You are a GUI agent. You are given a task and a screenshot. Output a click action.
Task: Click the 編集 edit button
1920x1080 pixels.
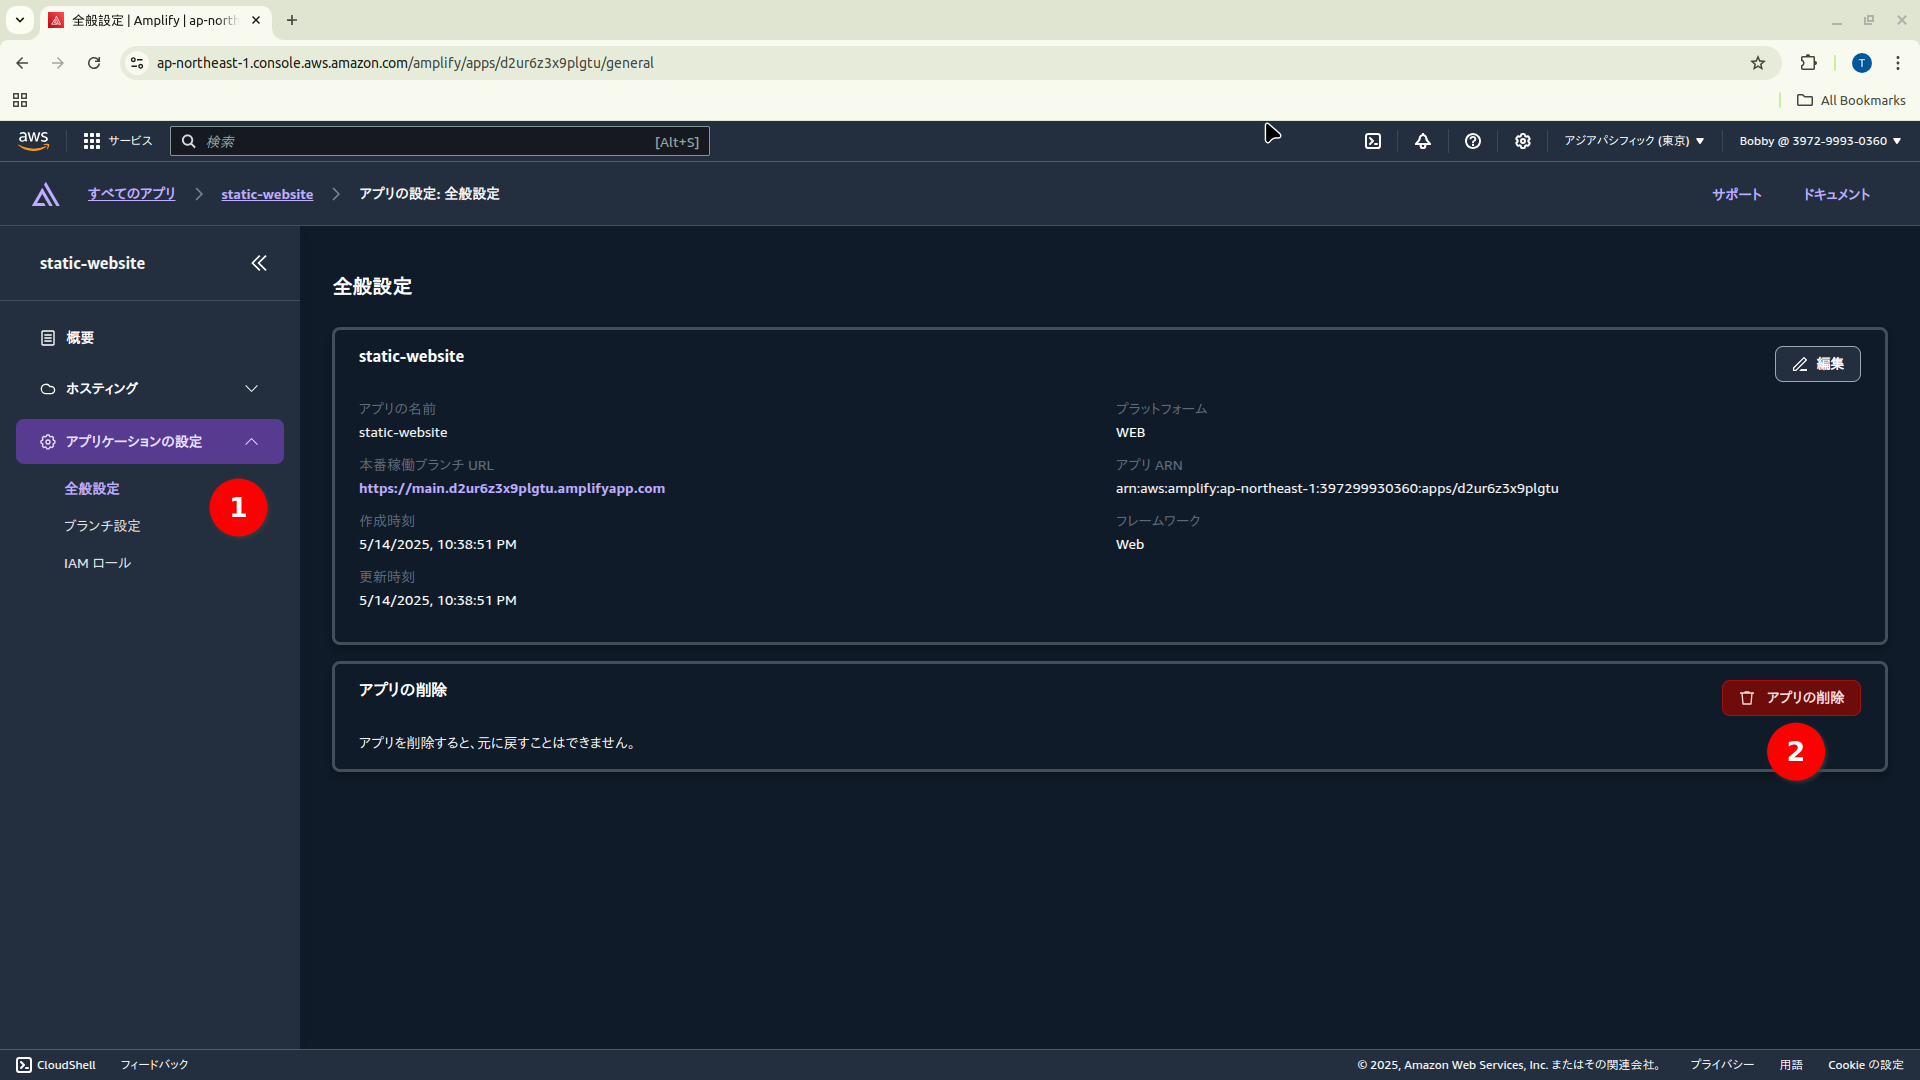tap(1817, 364)
